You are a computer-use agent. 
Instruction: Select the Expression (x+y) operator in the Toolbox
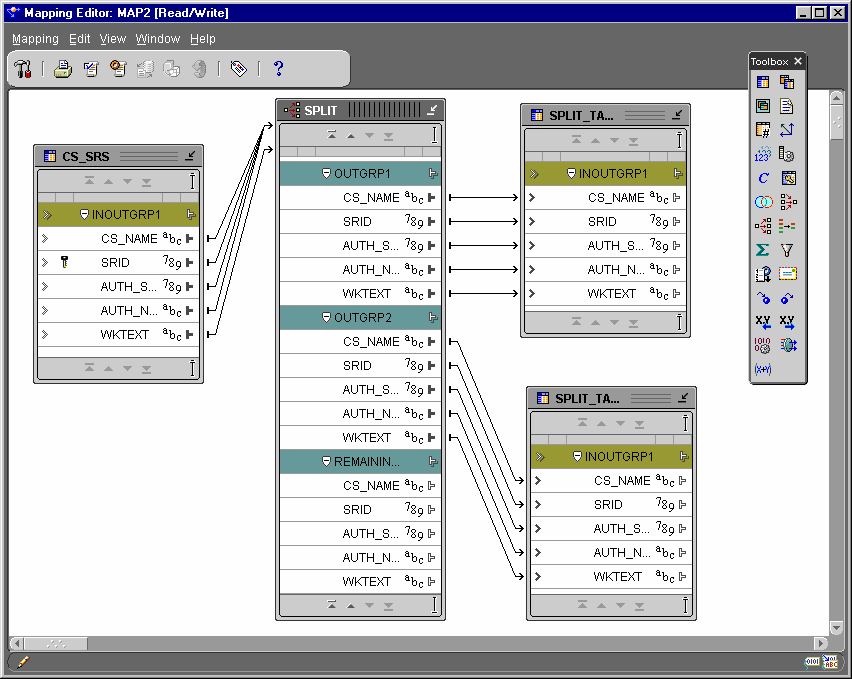click(x=763, y=369)
